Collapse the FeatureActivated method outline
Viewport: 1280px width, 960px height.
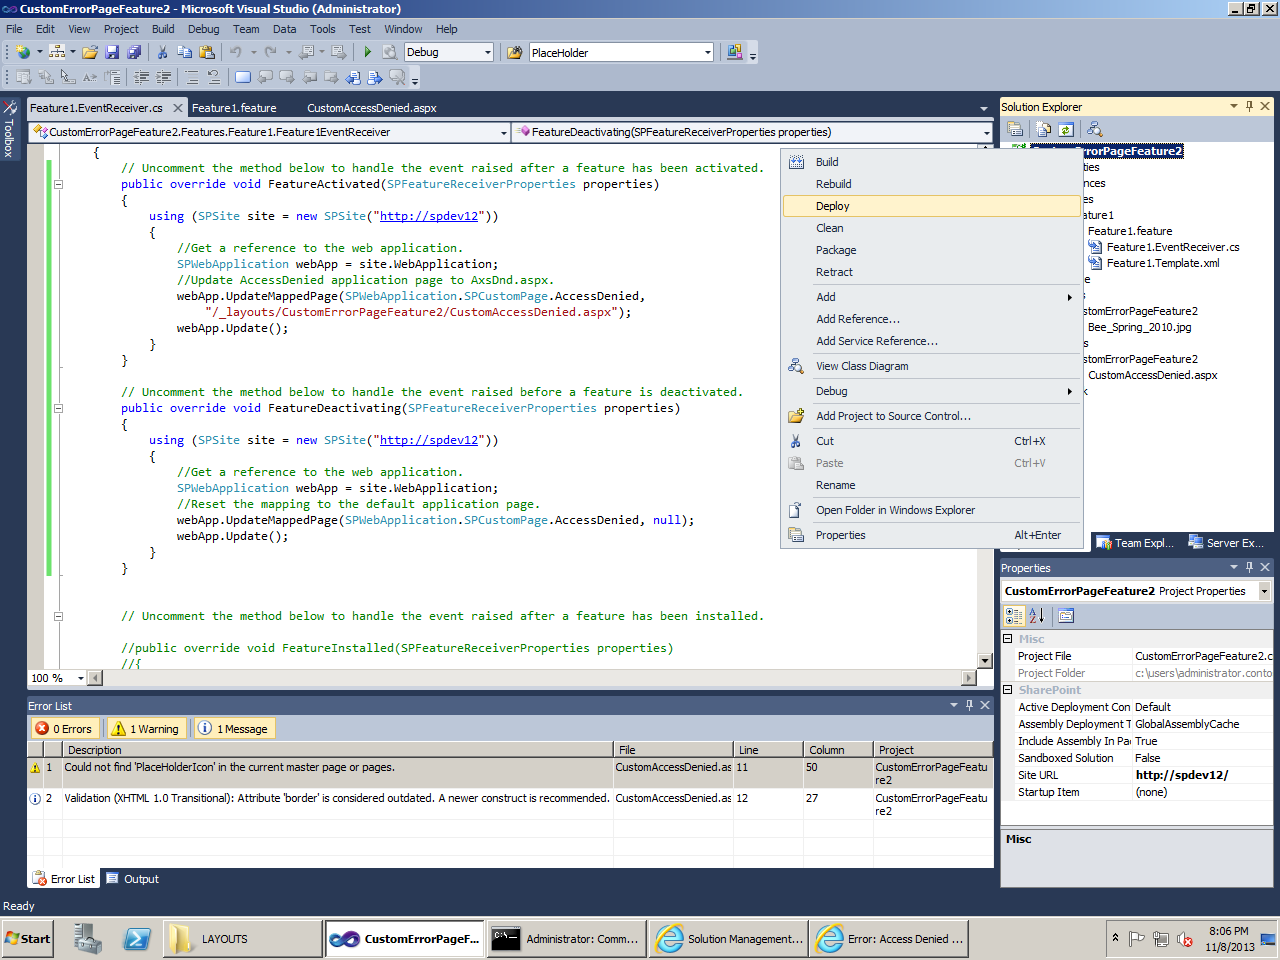pos(58,184)
